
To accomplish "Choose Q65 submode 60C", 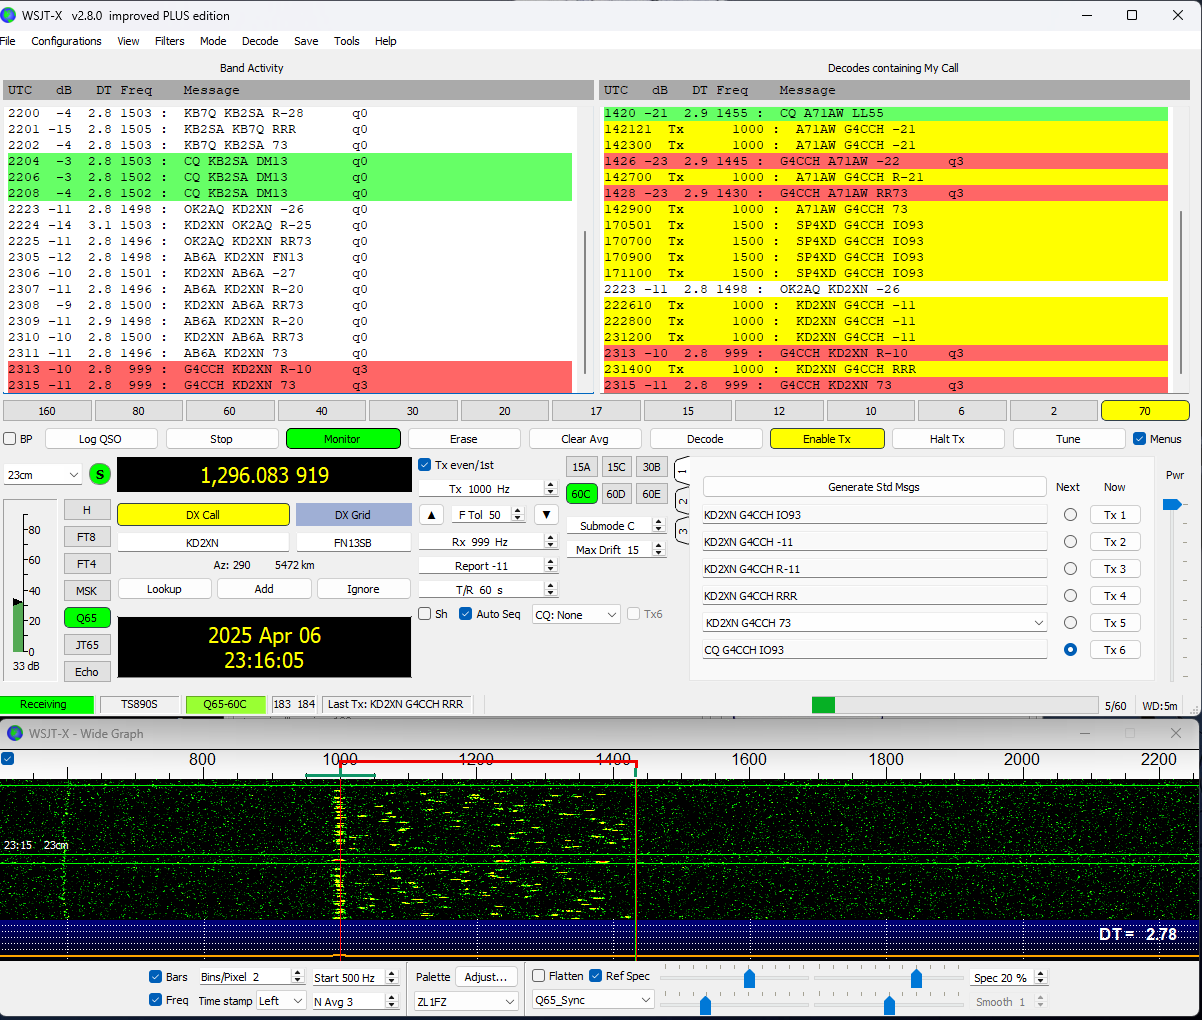I will coord(581,494).
